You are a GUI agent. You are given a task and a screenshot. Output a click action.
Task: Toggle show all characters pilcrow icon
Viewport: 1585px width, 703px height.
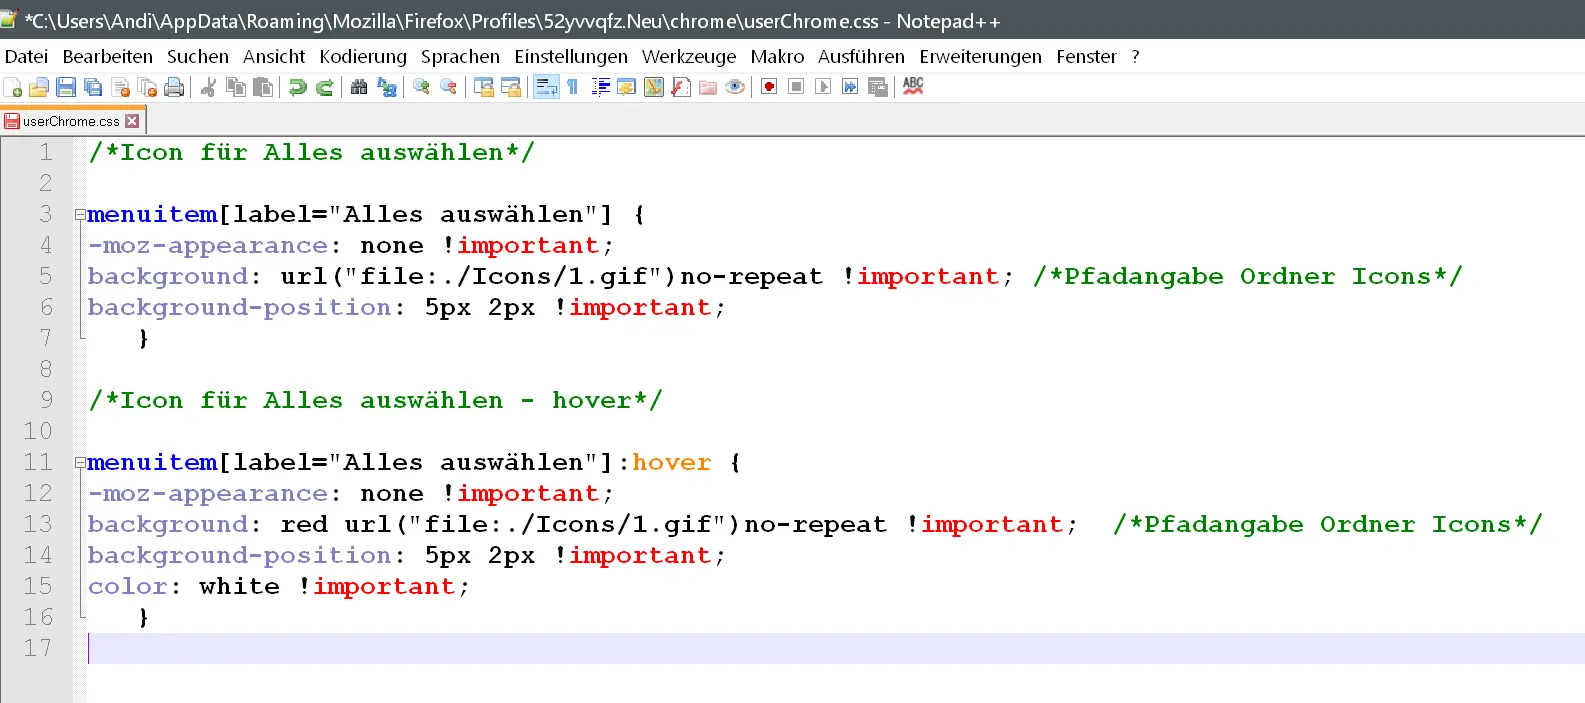pos(573,88)
